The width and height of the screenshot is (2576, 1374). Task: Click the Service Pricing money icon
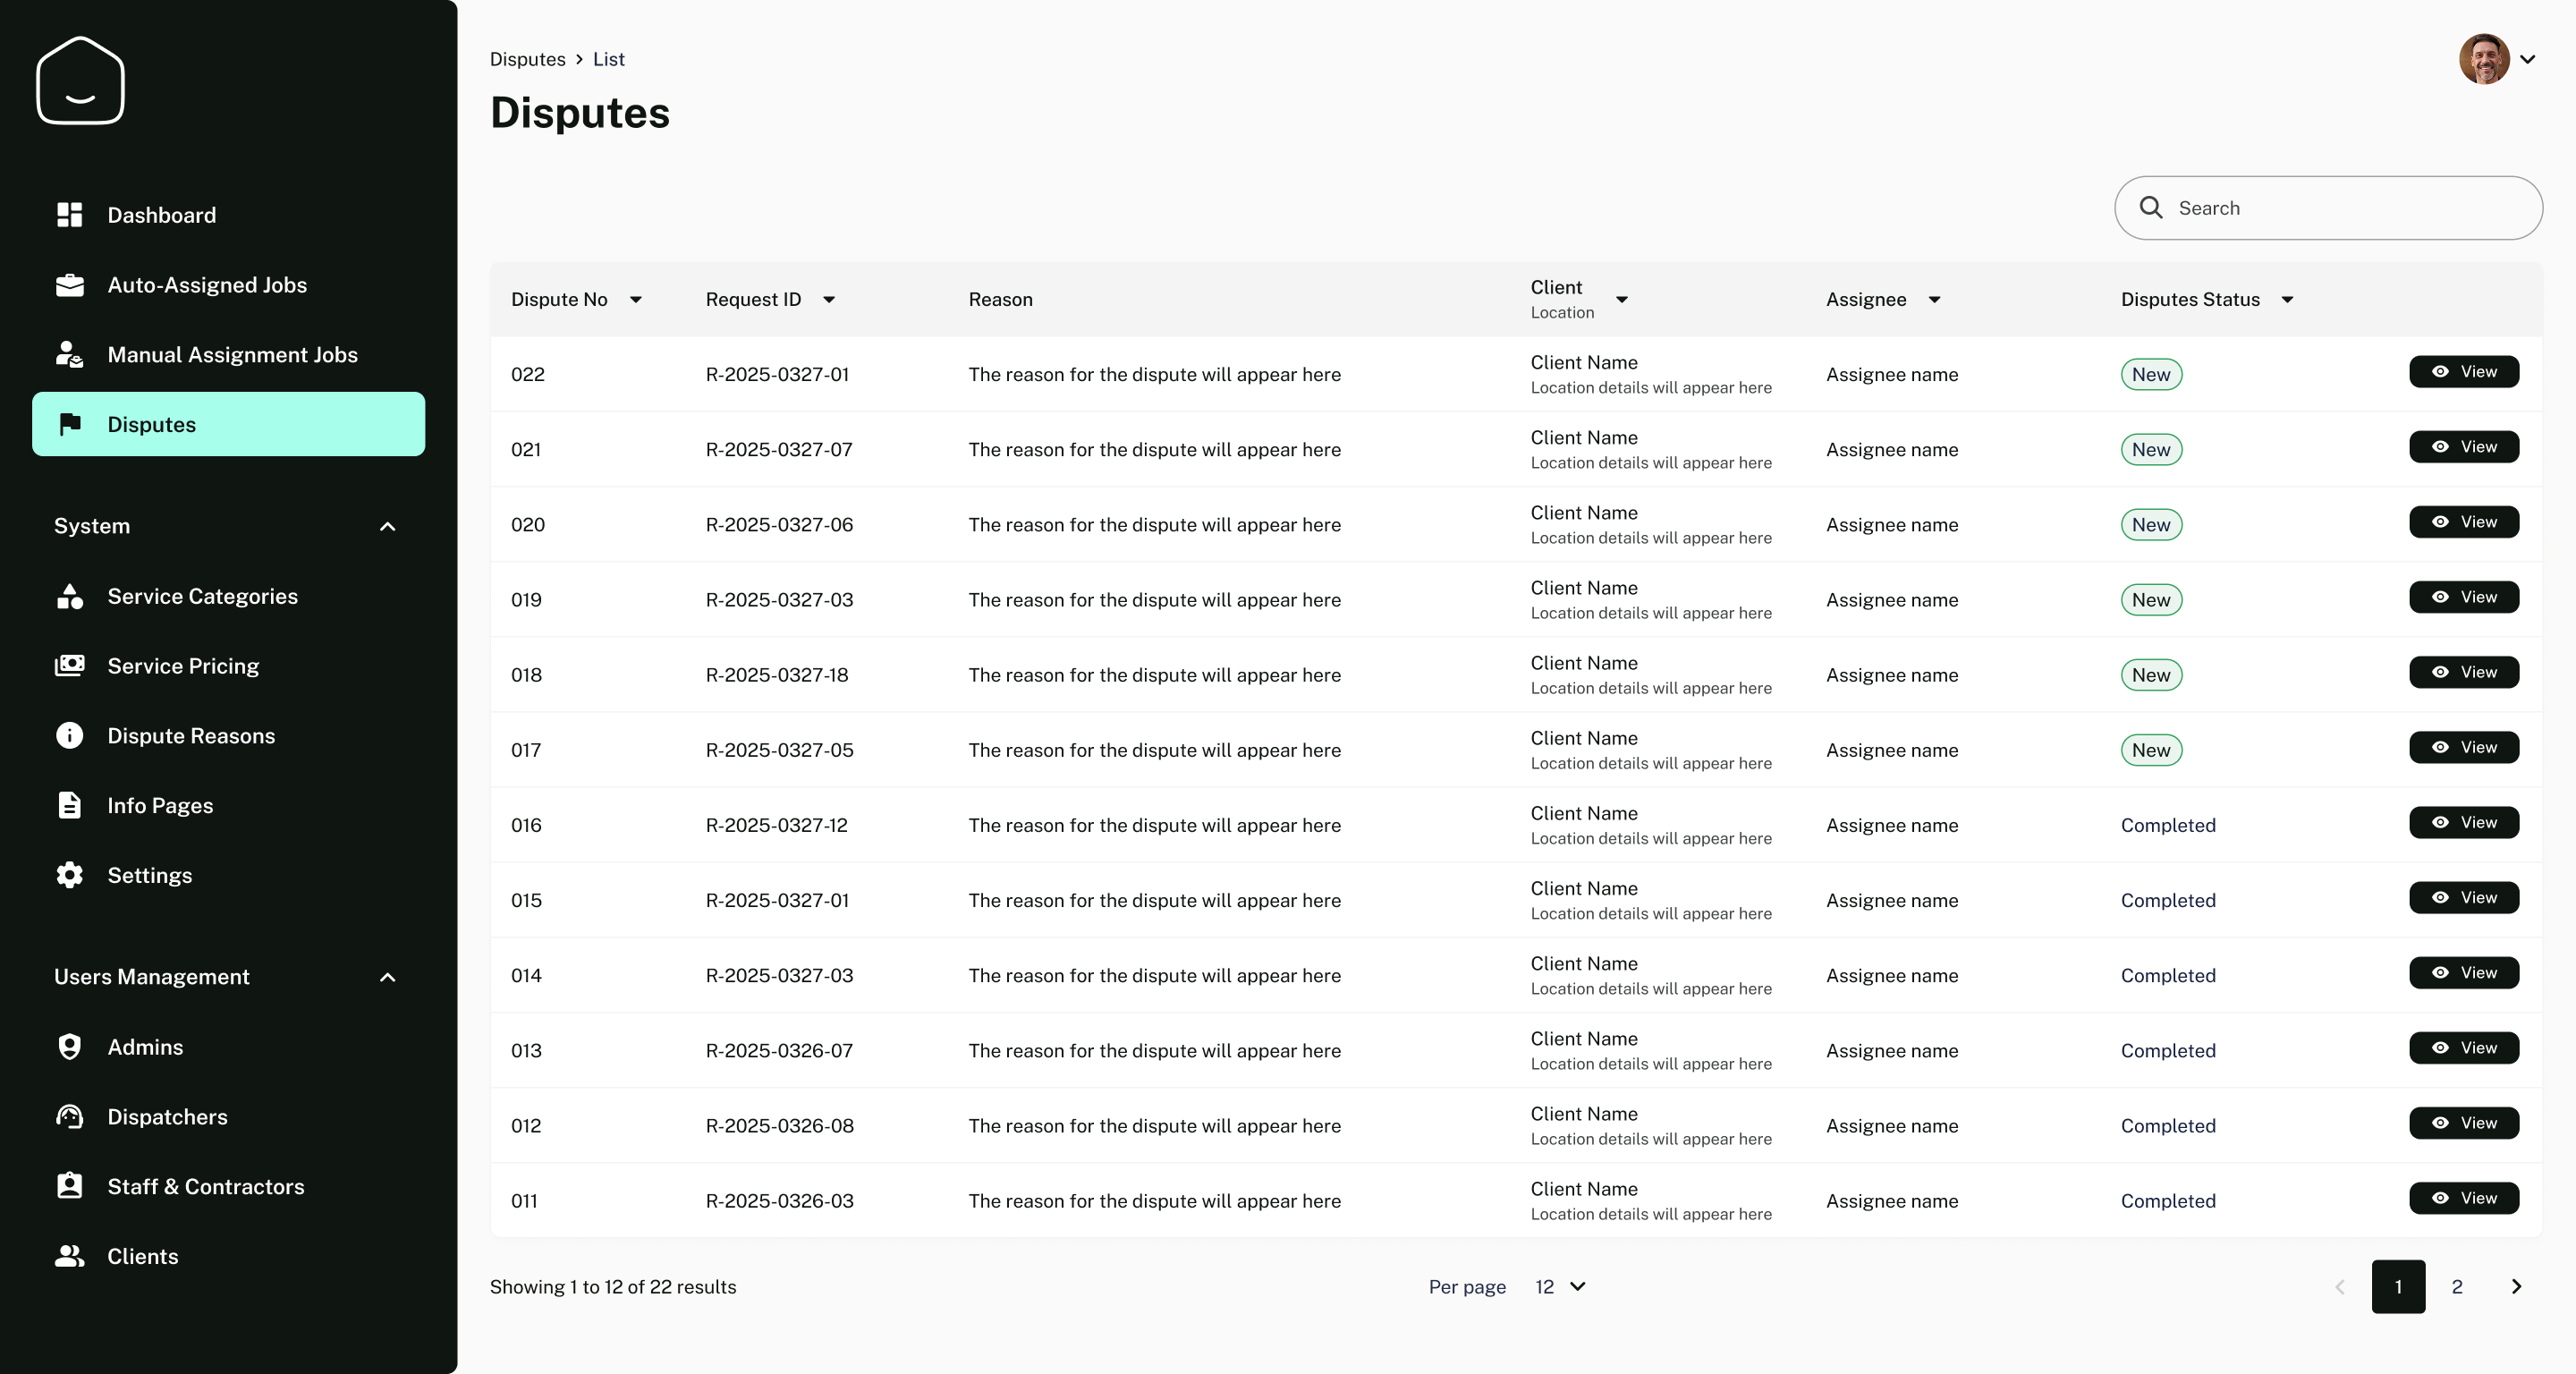[x=69, y=666]
